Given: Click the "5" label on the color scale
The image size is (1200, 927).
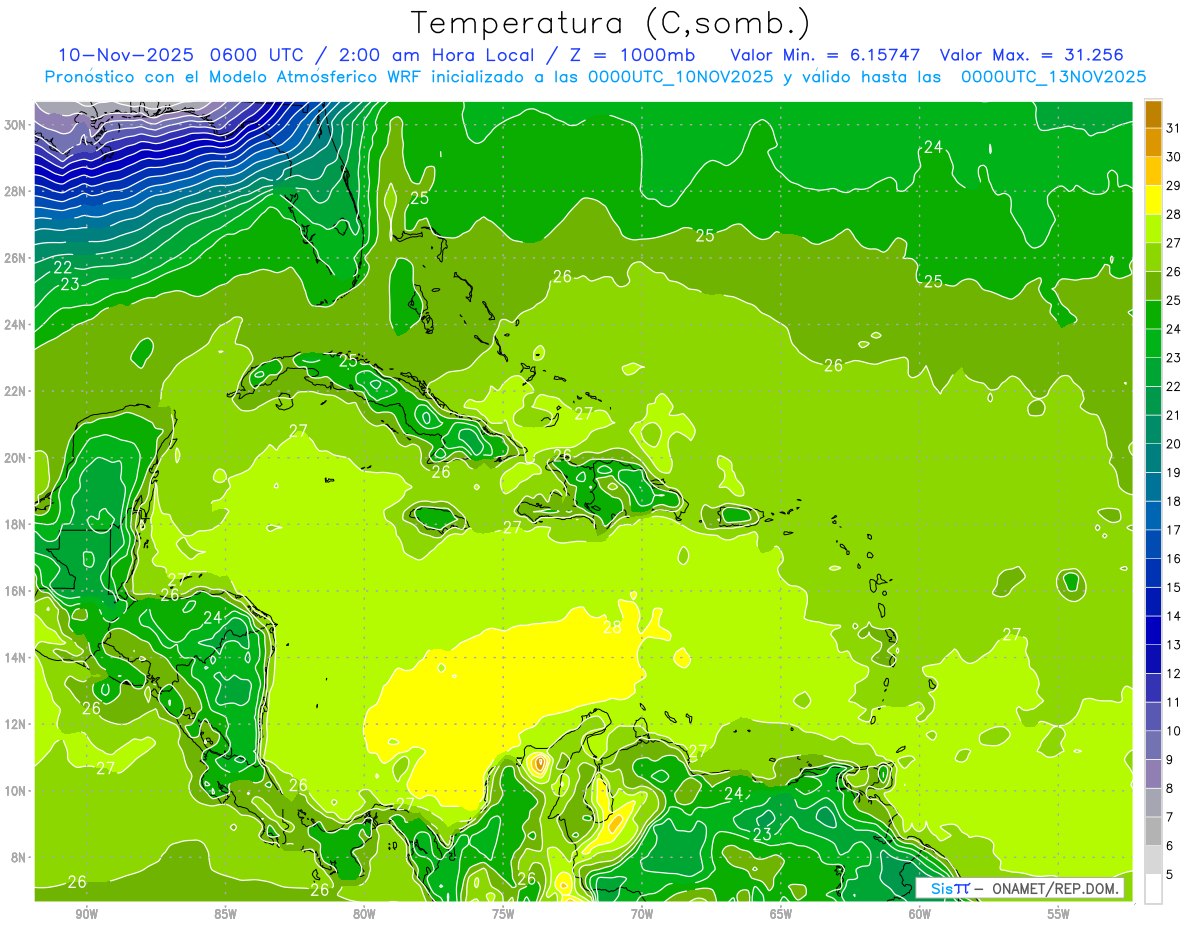Looking at the screenshot, I should pos(1170,874).
